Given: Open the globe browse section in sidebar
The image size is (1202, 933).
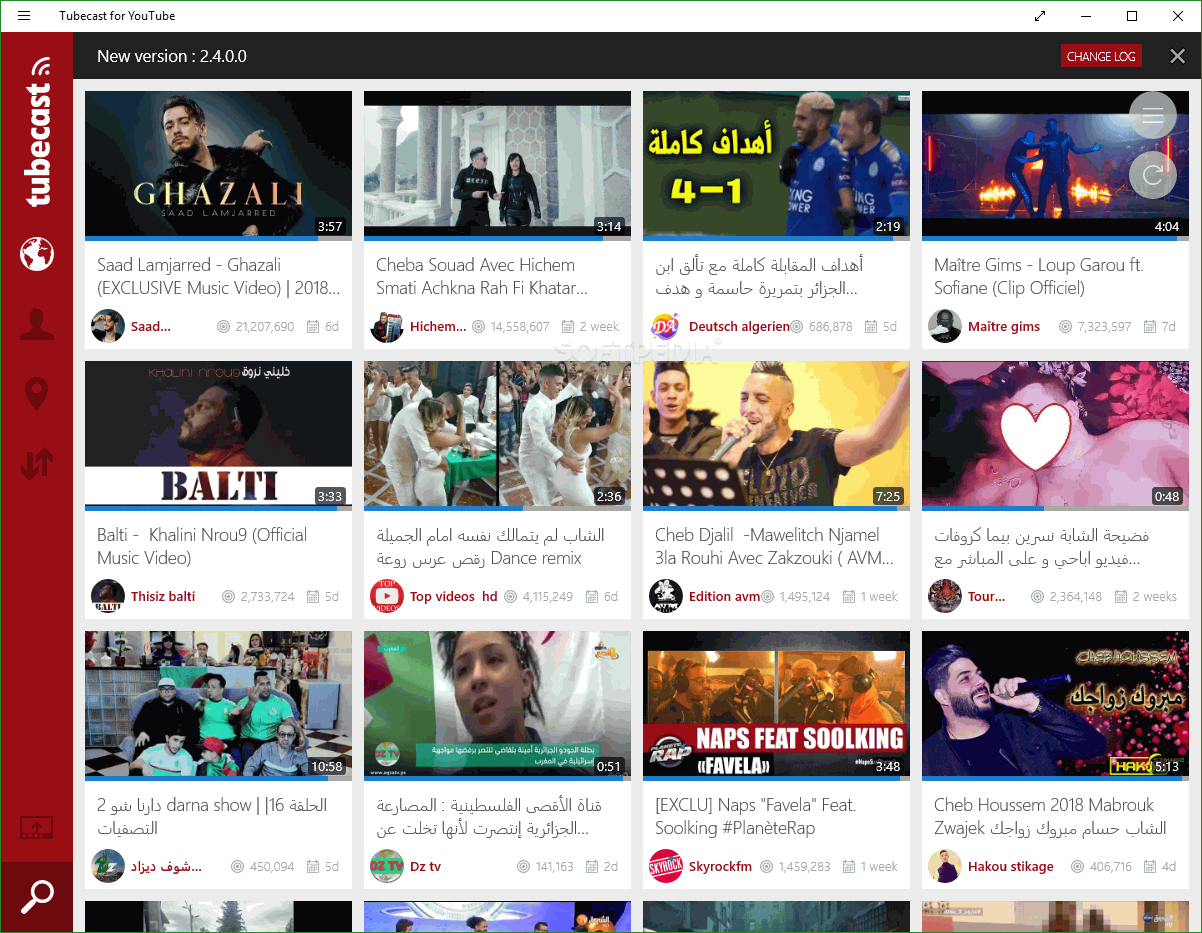Looking at the screenshot, I should 37,254.
